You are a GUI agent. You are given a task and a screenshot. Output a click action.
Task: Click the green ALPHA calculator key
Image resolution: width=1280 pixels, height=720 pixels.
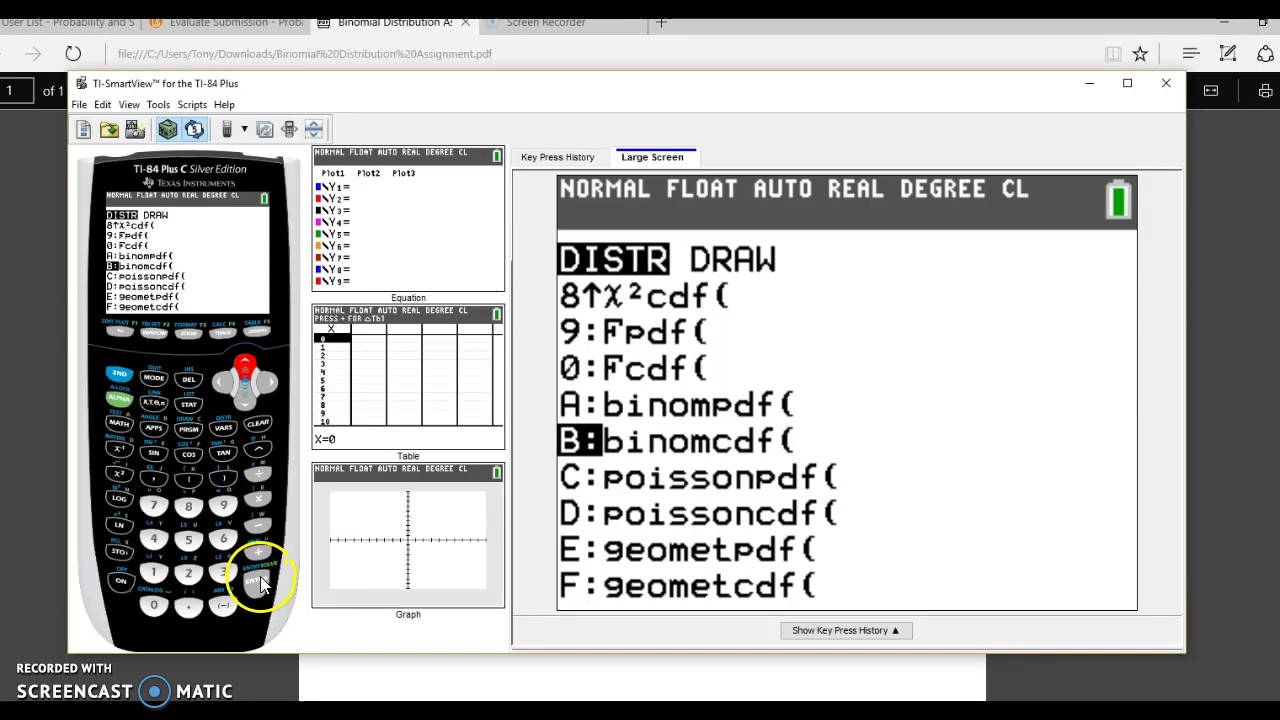tap(119, 399)
